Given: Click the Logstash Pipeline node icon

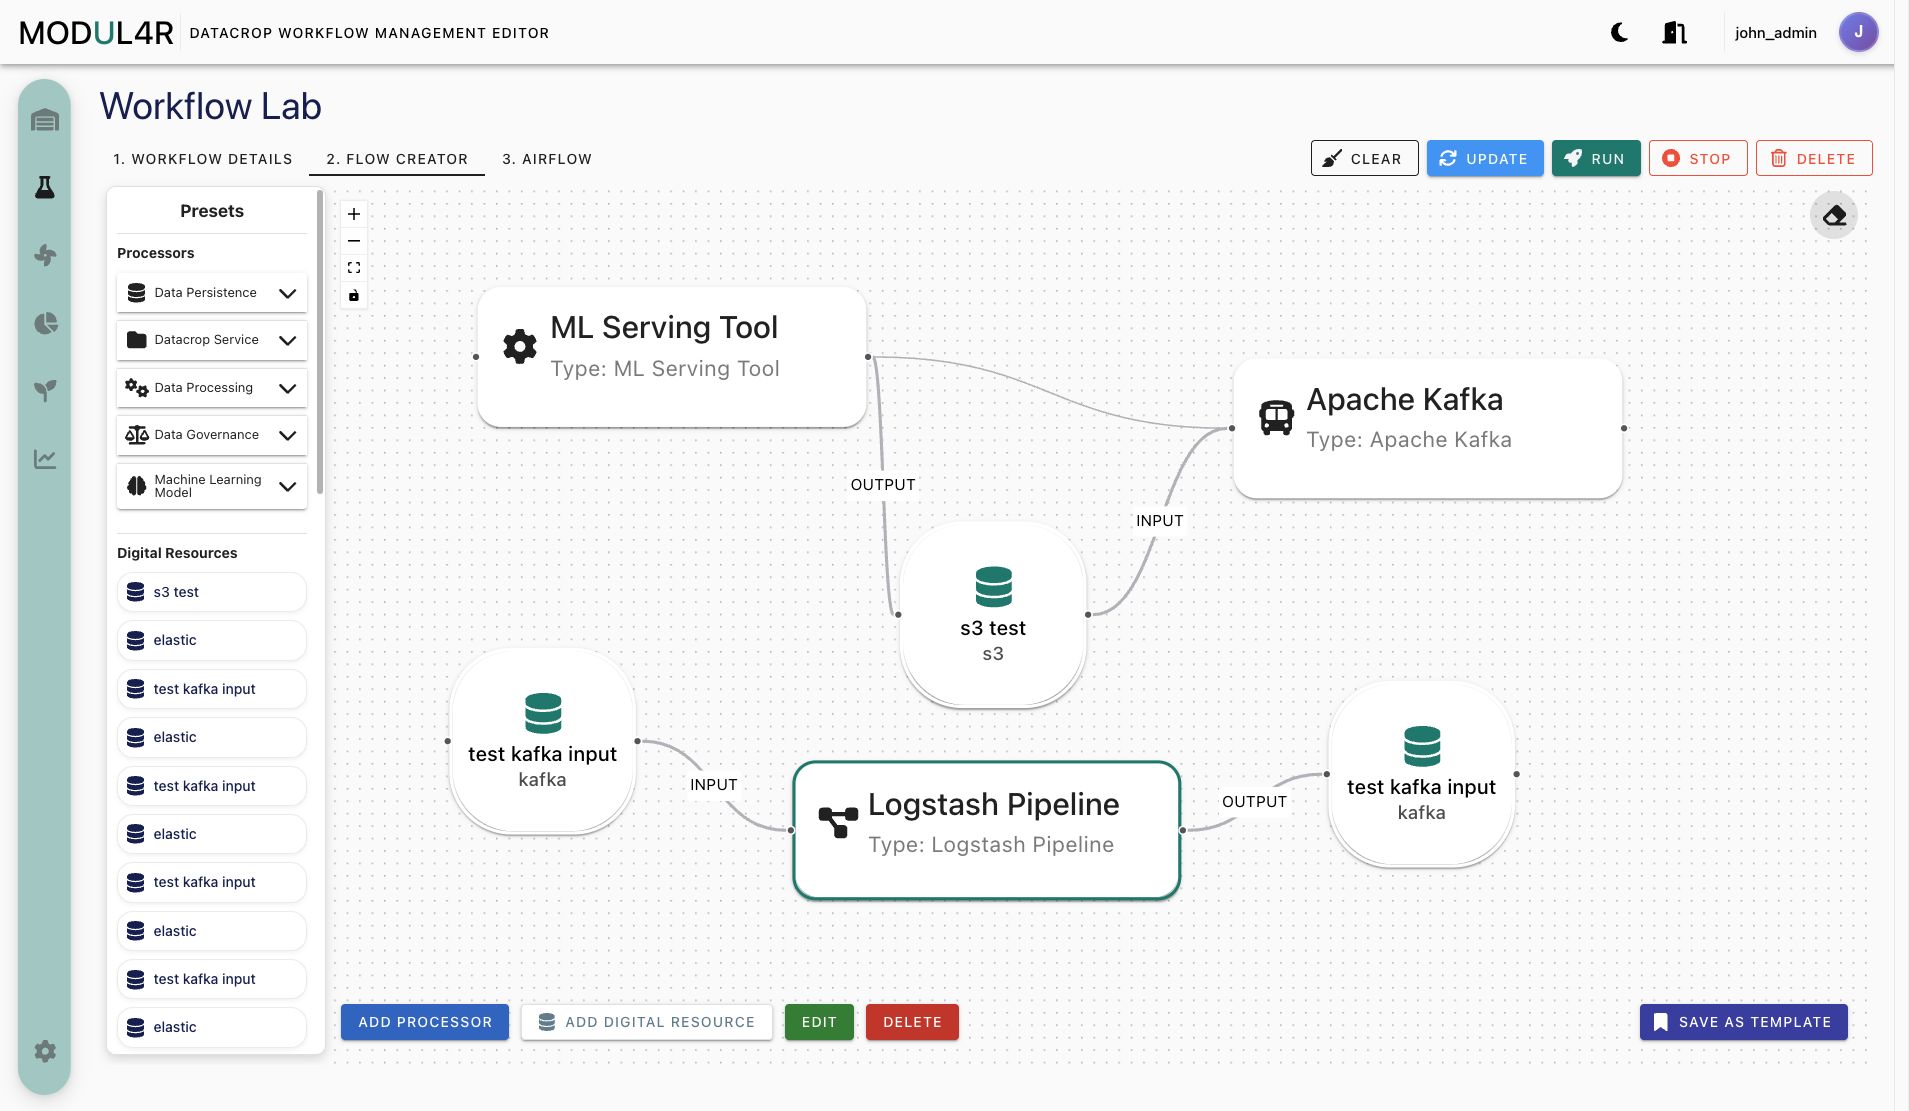Looking at the screenshot, I should coord(838,822).
